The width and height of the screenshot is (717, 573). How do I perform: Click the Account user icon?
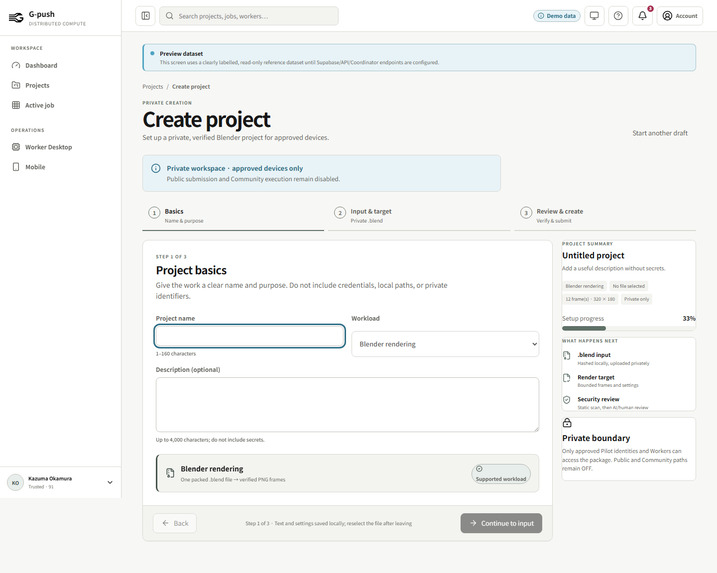click(x=667, y=16)
